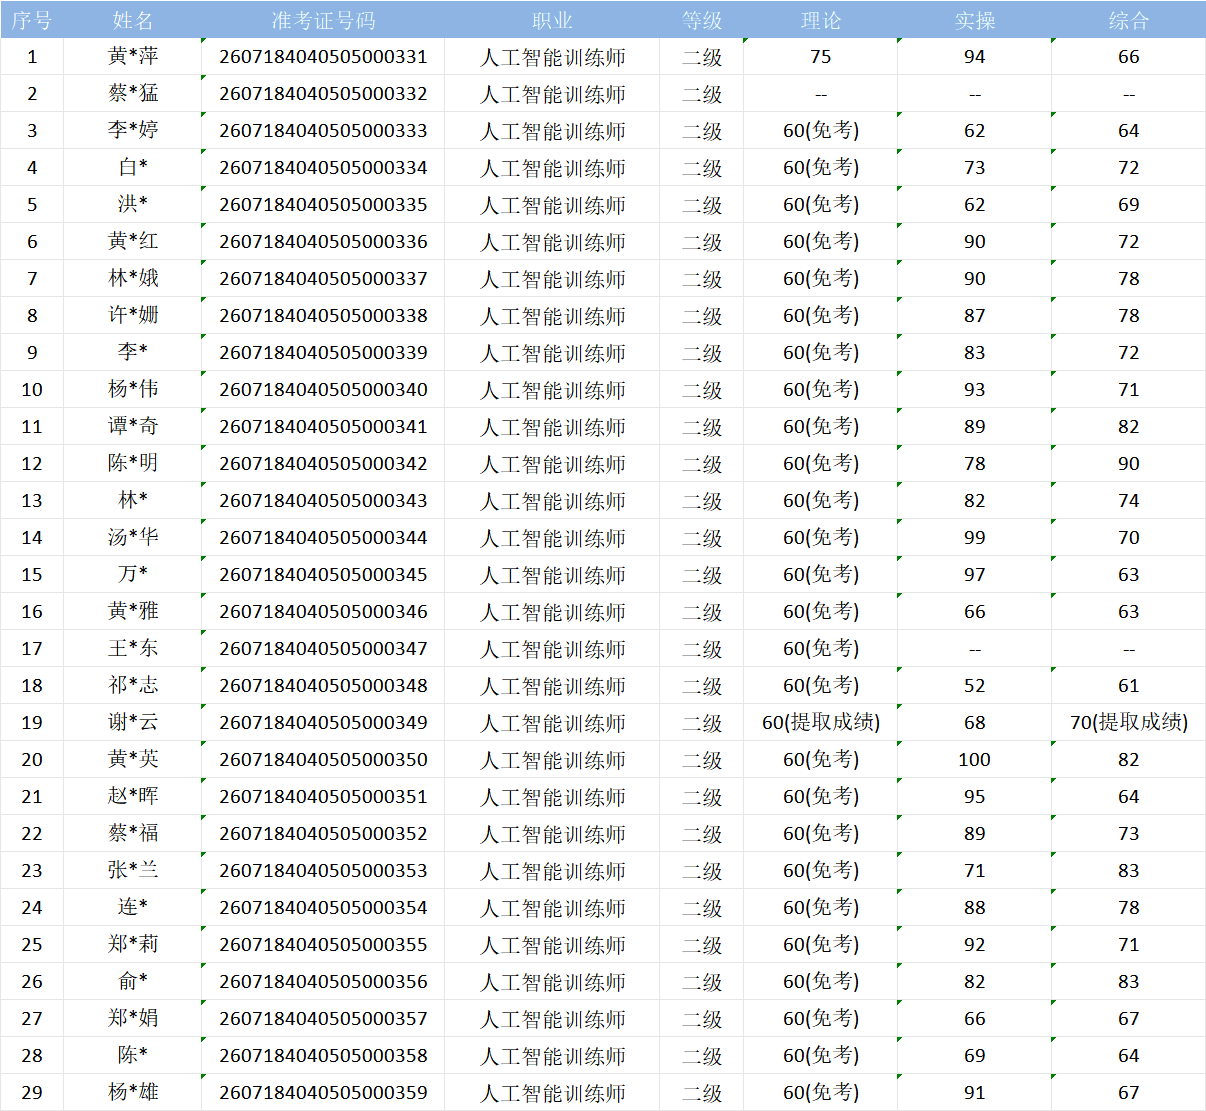Click the 实操 column header
Screen dimensions: 1206x1111
point(975,20)
